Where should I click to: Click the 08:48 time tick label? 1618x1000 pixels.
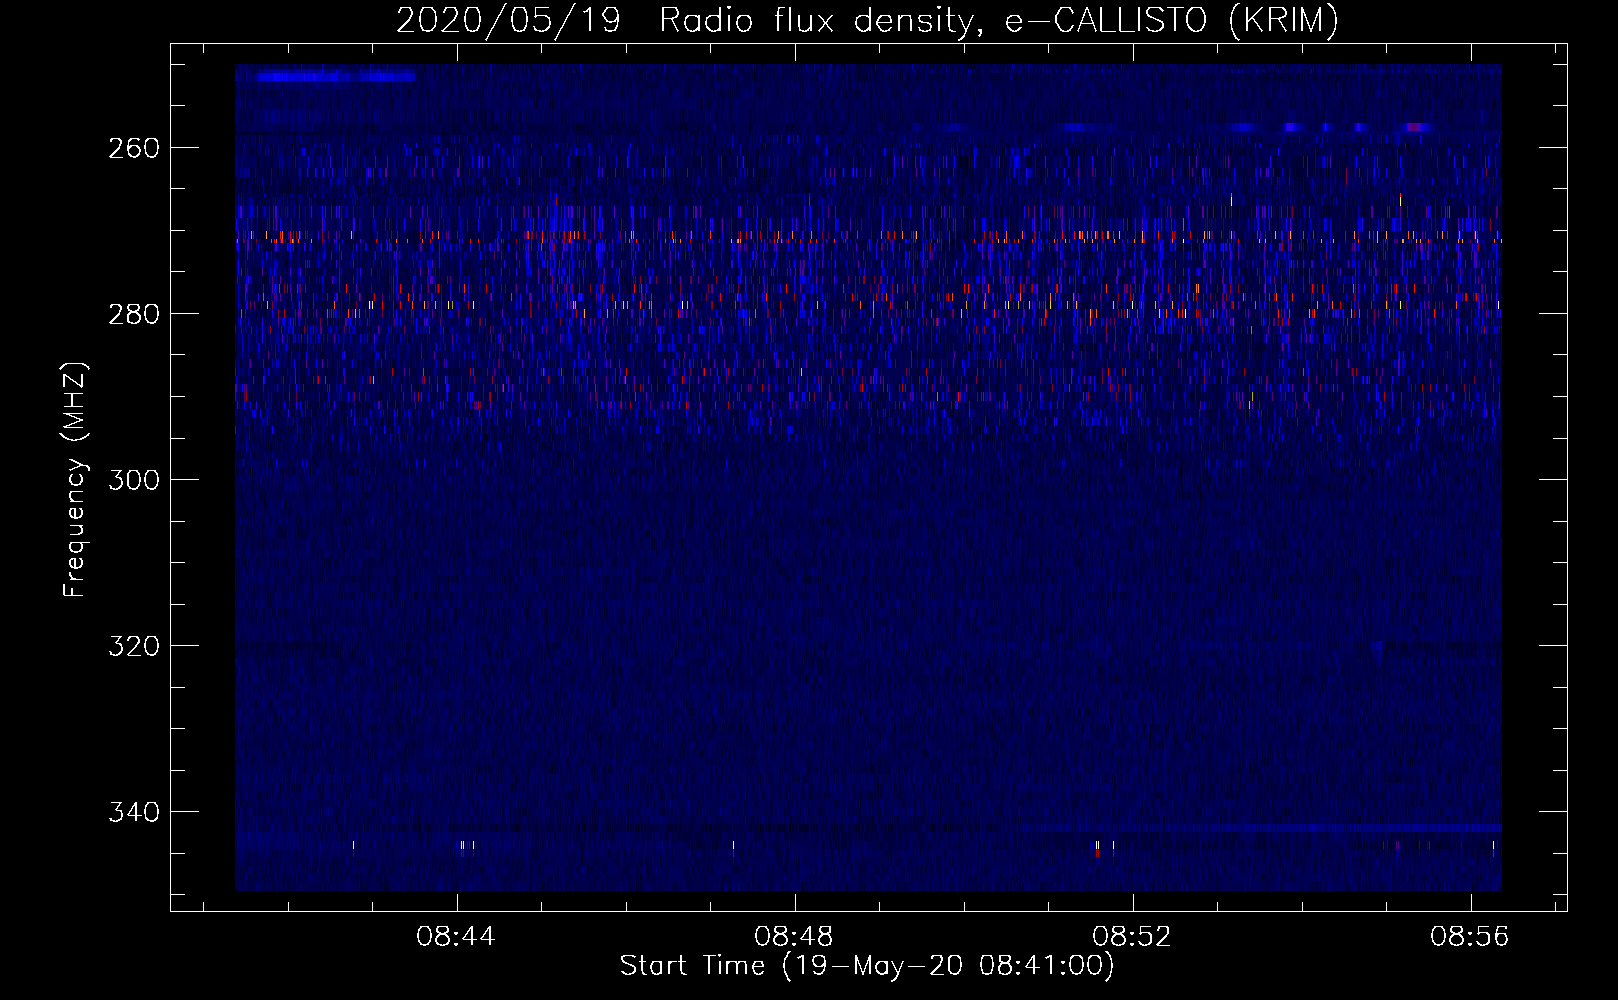(794, 937)
